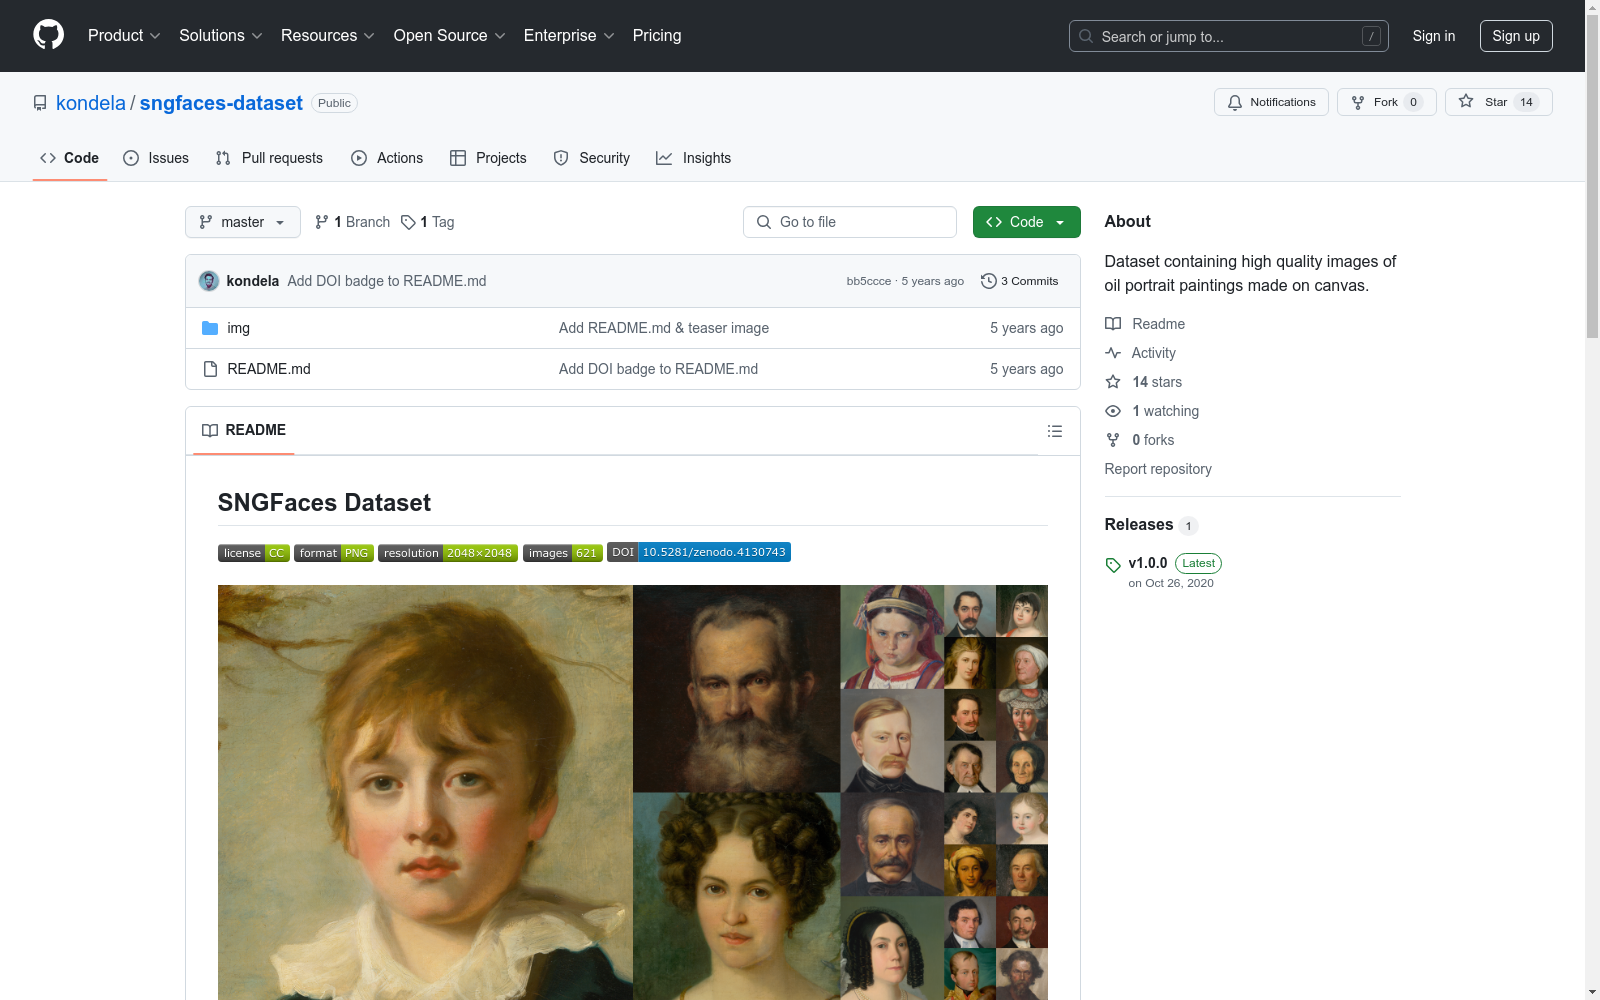The height and width of the screenshot is (1000, 1600).
Task: Click the license CC badge
Action: [x=254, y=553]
